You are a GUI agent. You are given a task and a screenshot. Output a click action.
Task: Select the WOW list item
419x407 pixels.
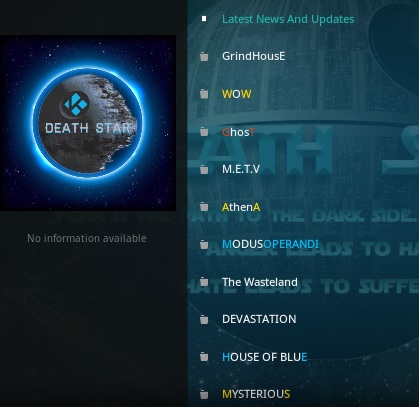[x=237, y=94]
